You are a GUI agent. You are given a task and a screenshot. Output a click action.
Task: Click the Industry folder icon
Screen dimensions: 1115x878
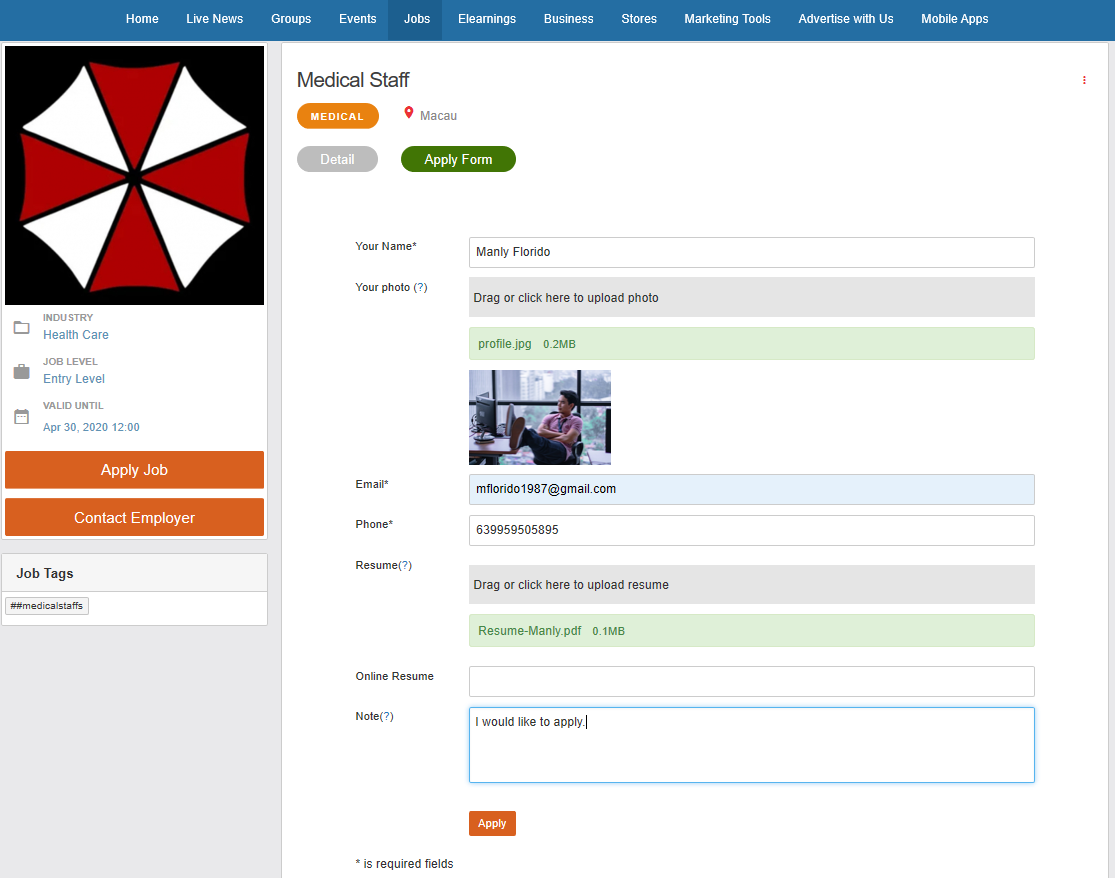pos(21,328)
